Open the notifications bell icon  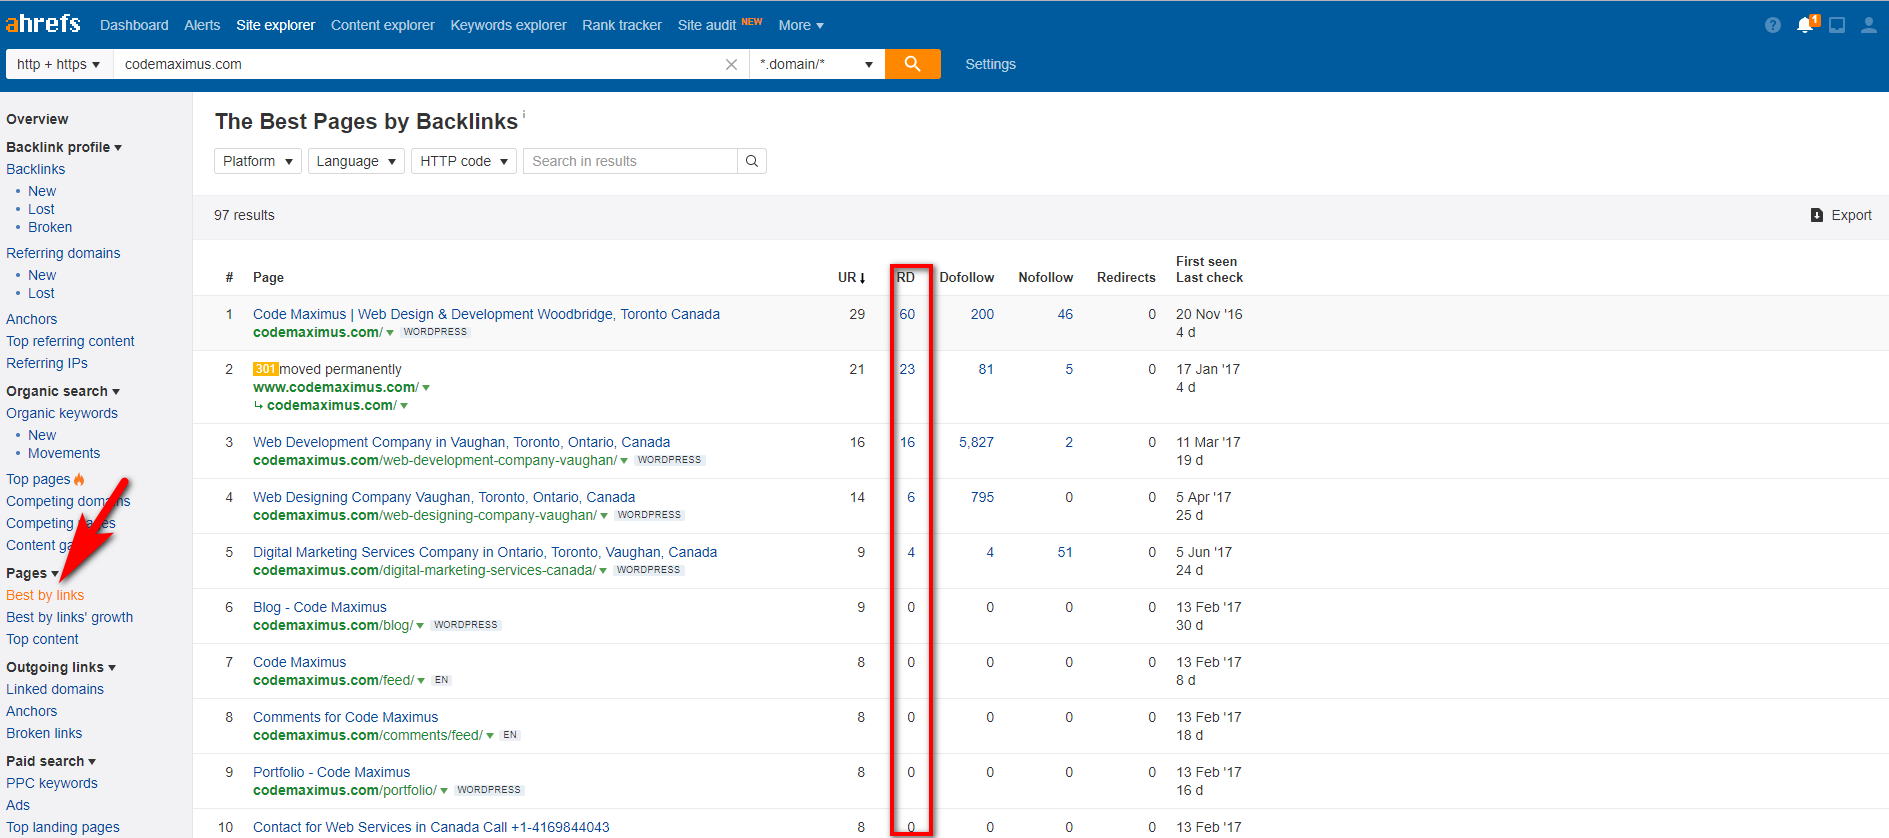point(1805,25)
